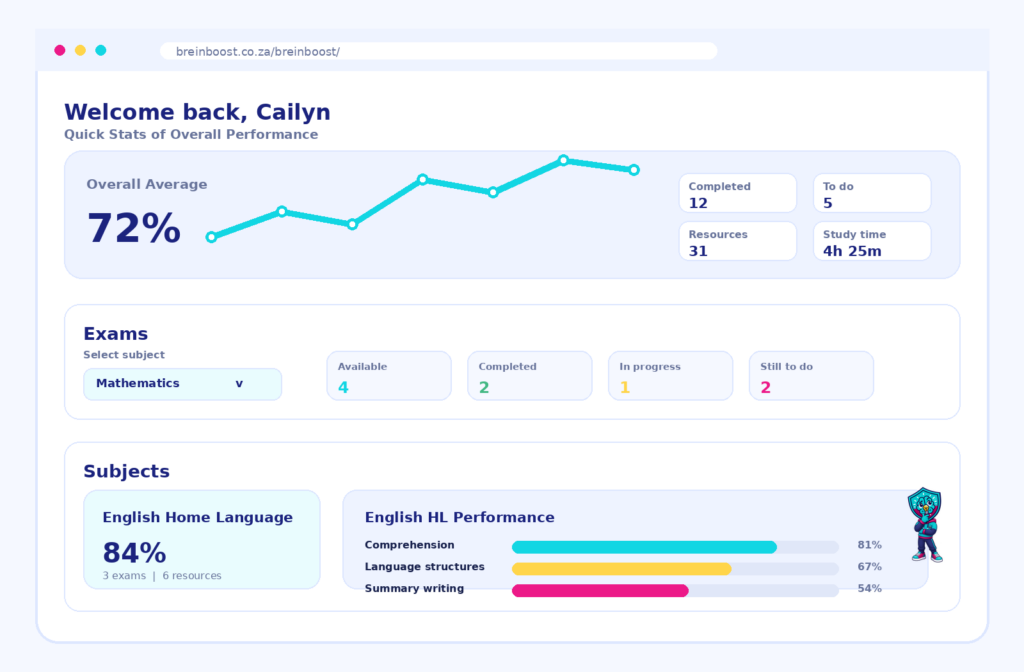Image resolution: width=1024 pixels, height=672 pixels.
Task: Click the dropdown arrow next to Mathematics
Action: click(x=239, y=384)
